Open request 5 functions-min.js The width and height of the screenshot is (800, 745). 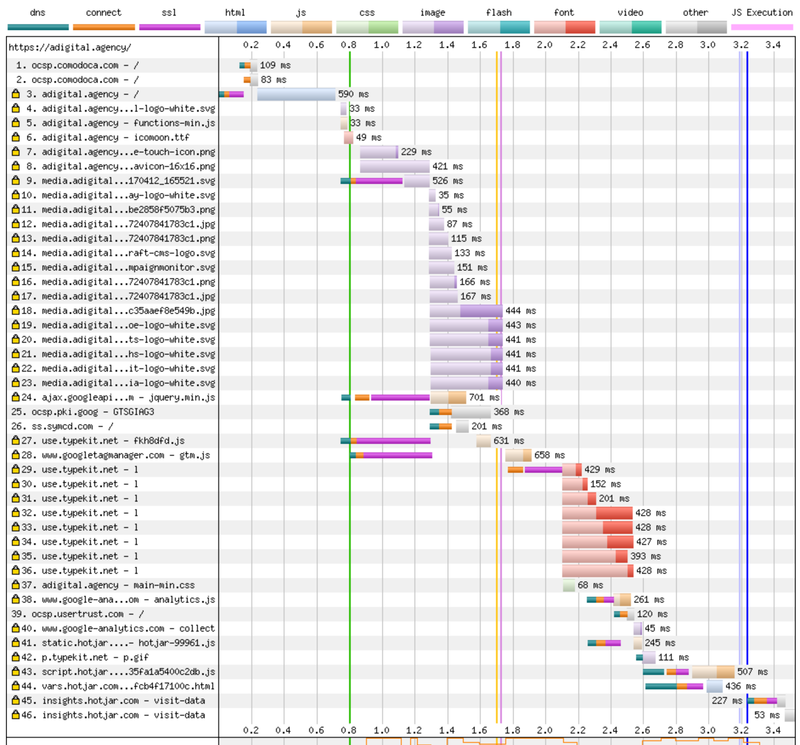pyautogui.click(x=120, y=123)
